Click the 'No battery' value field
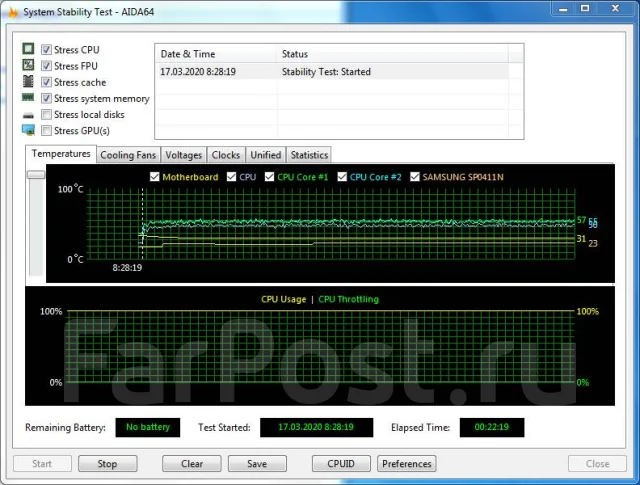Screen dimensions: 640x485 click(148, 427)
